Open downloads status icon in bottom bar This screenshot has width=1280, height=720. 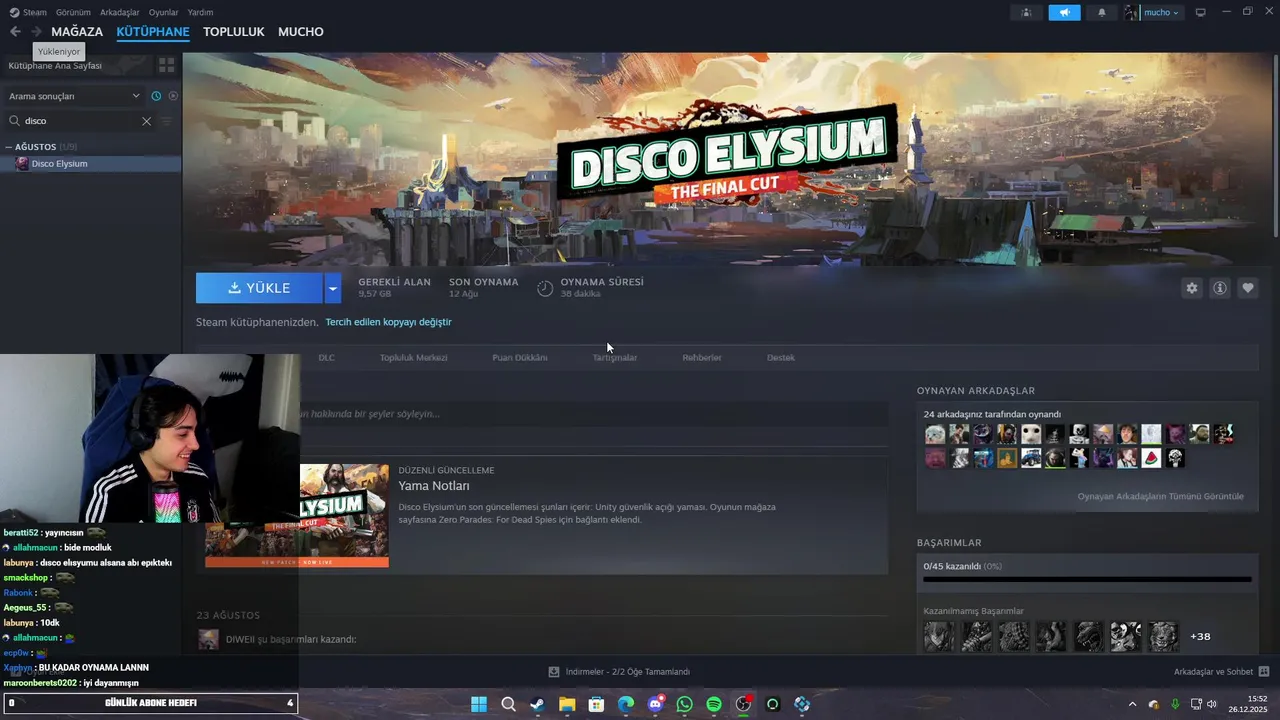tap(554, 672)
